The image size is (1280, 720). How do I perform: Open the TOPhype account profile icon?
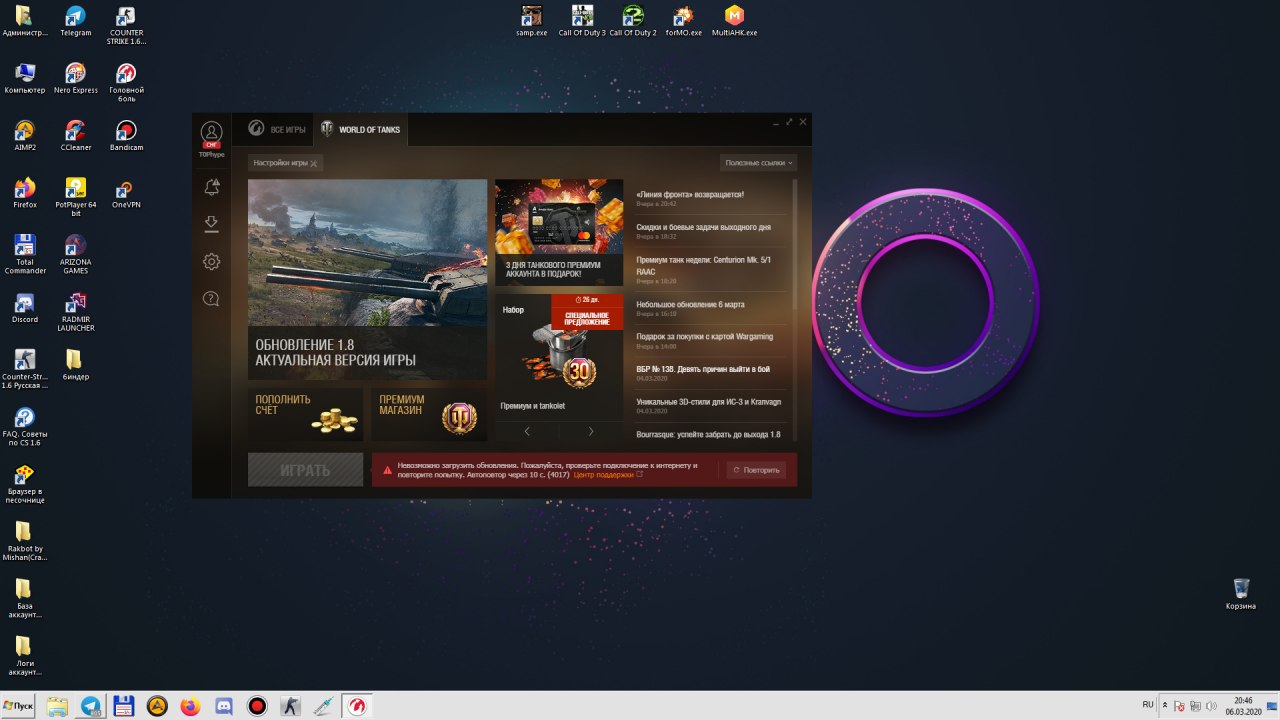[211, 132]
